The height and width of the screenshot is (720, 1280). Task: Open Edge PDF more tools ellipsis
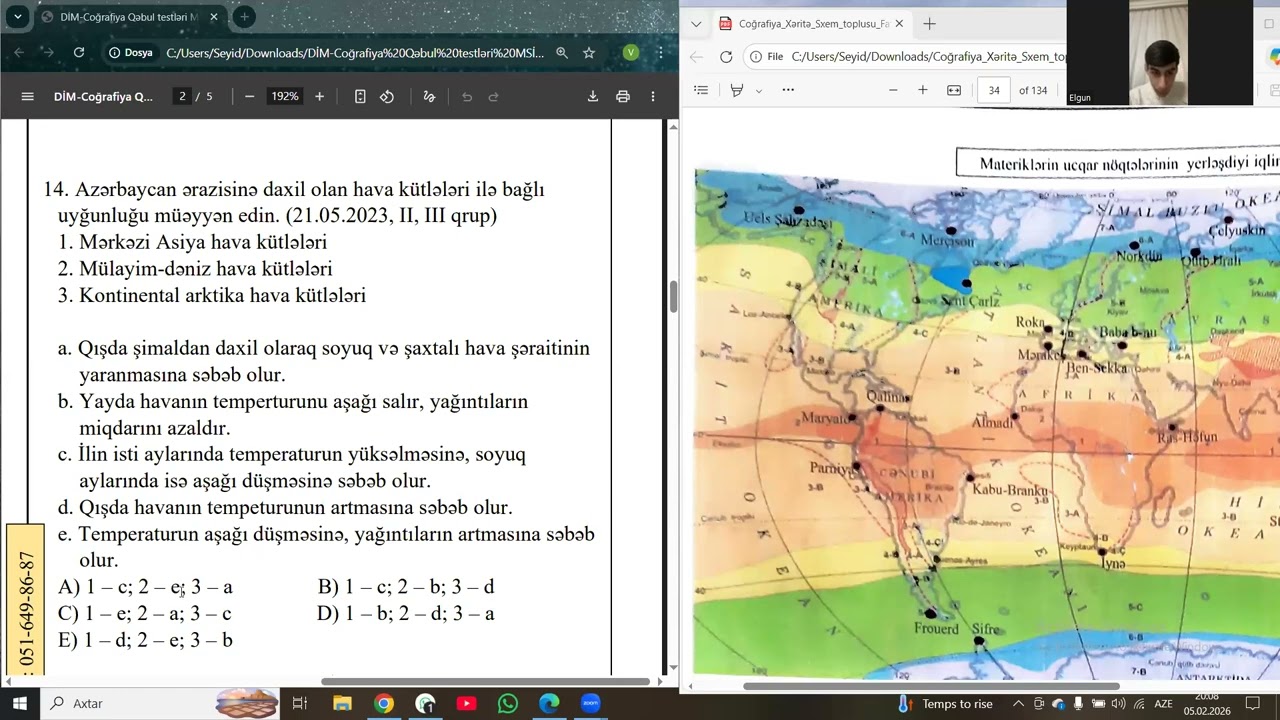[x=788, y=90]
